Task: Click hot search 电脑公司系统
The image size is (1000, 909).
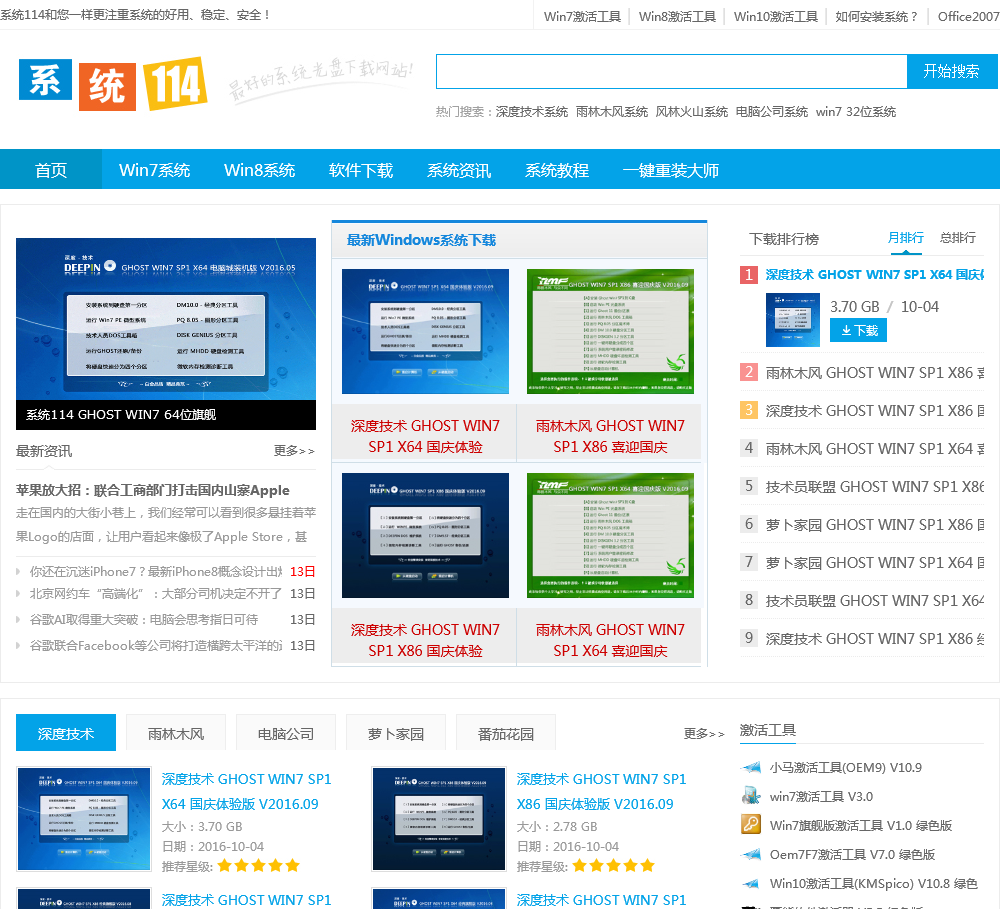Action: pyautogui.click(x=772, y=112)
